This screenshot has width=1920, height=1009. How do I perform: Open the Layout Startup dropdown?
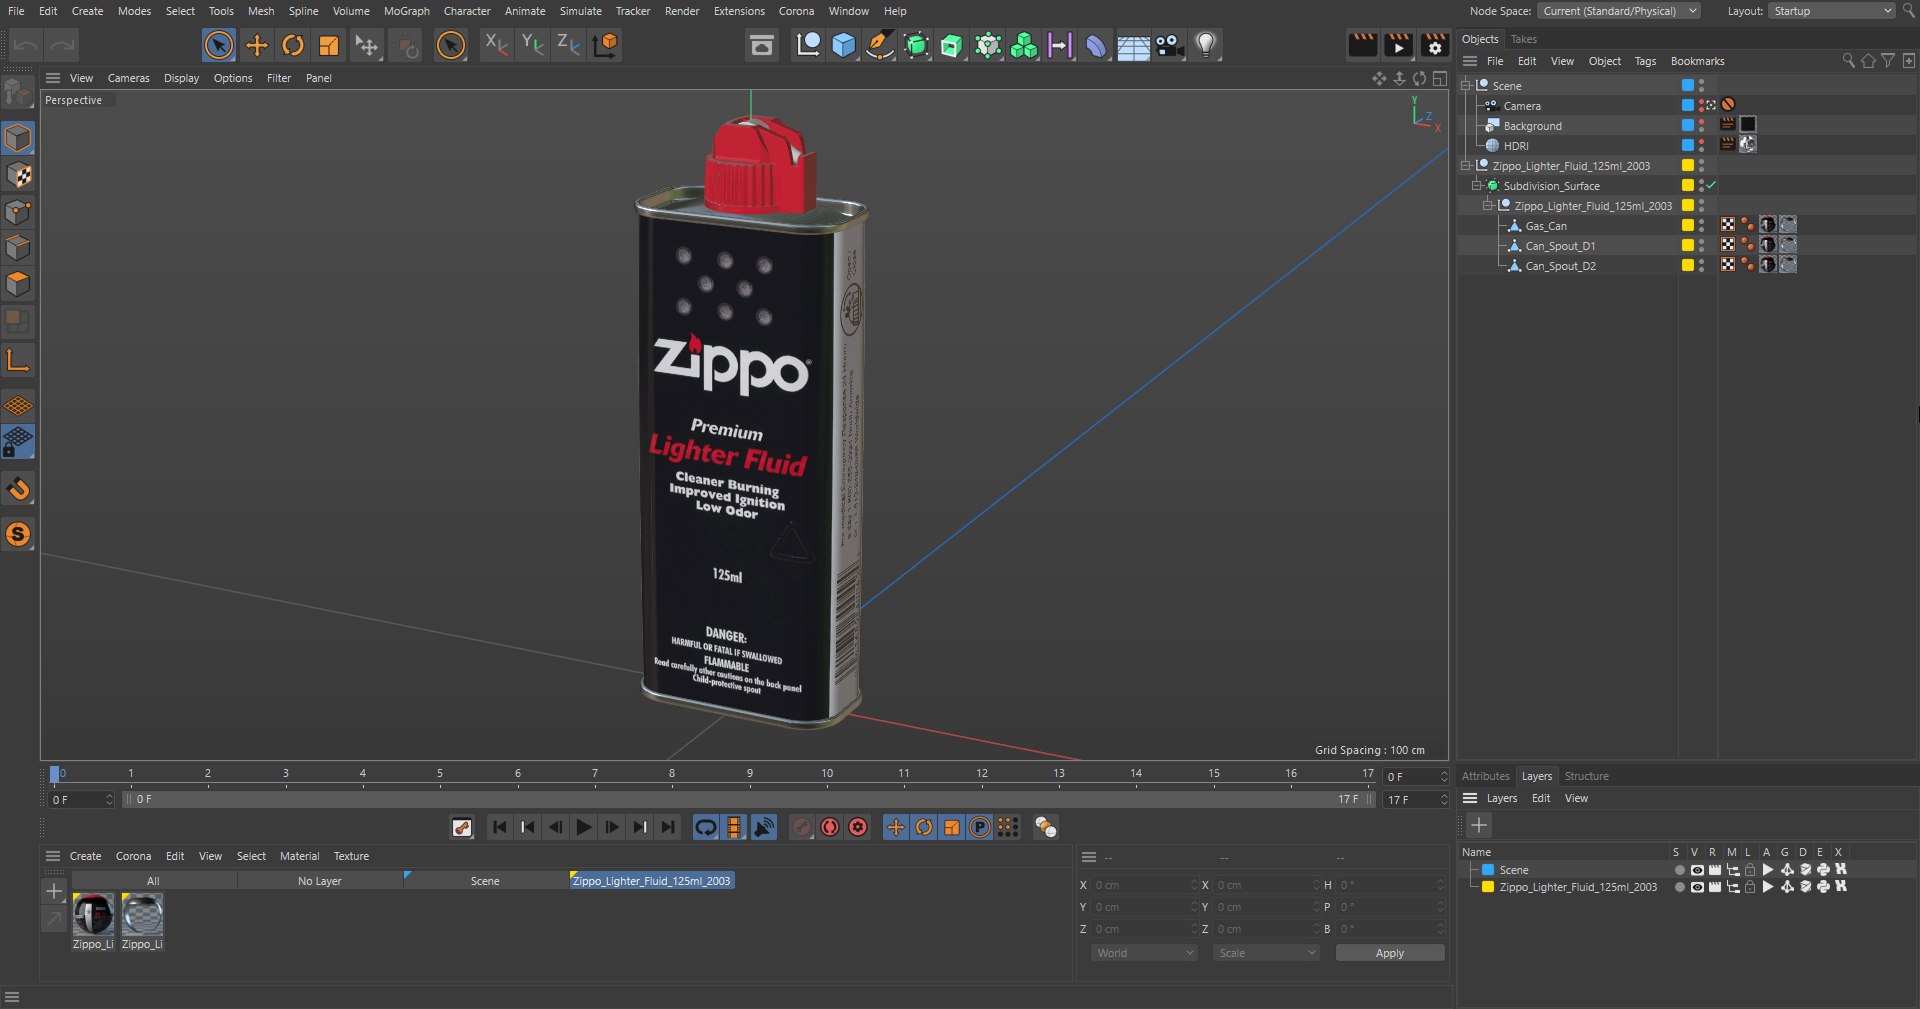[1832, 11]
